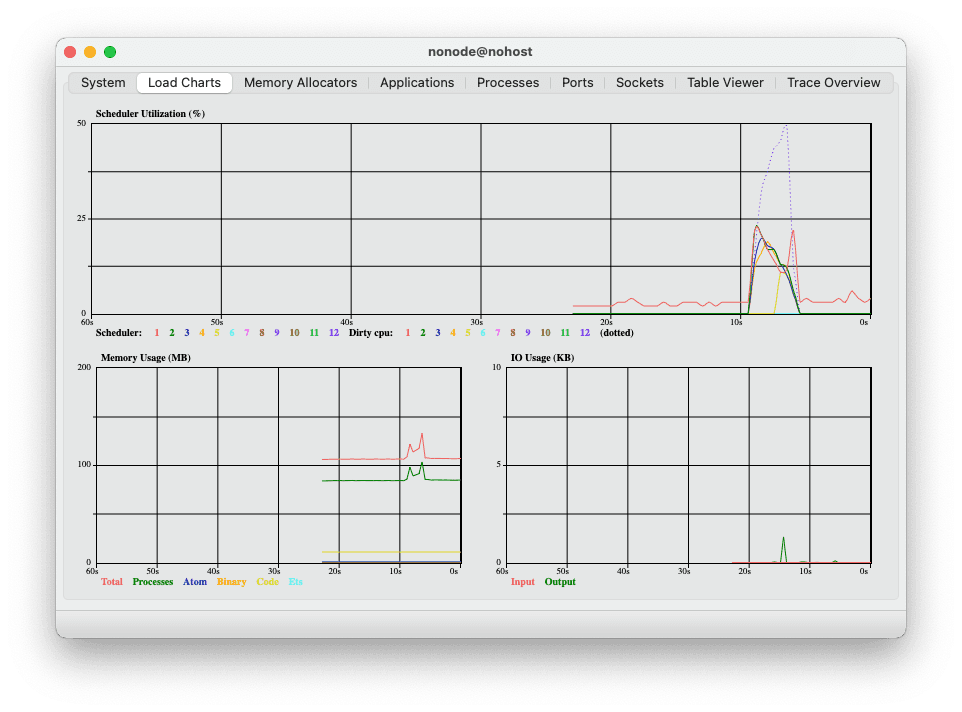
Task: Select the Load Charts tab
Action: pos(184,83)
